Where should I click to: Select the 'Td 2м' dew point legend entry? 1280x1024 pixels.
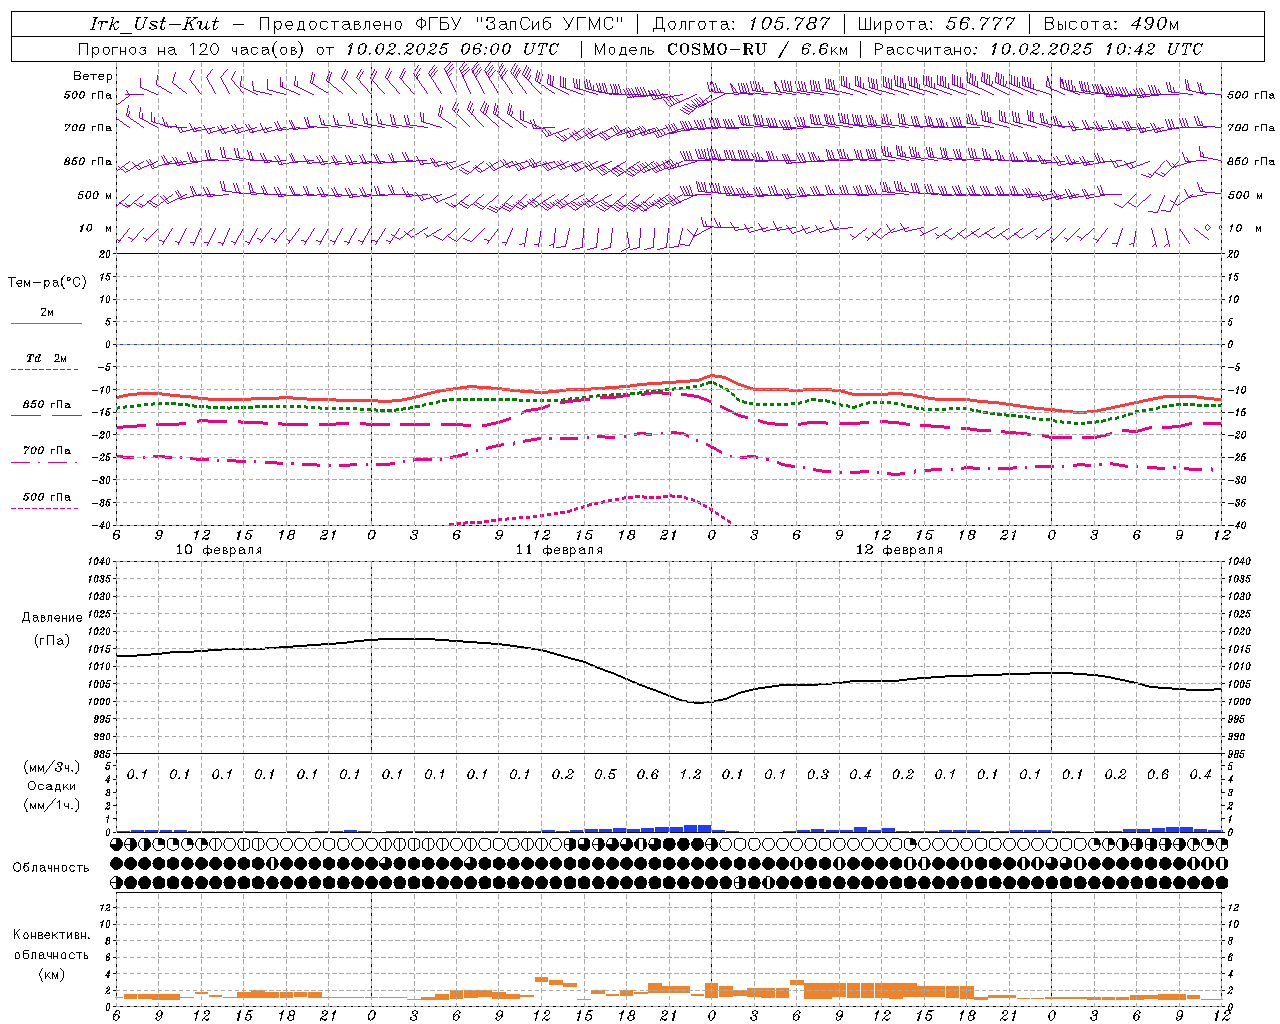point(46,358)
